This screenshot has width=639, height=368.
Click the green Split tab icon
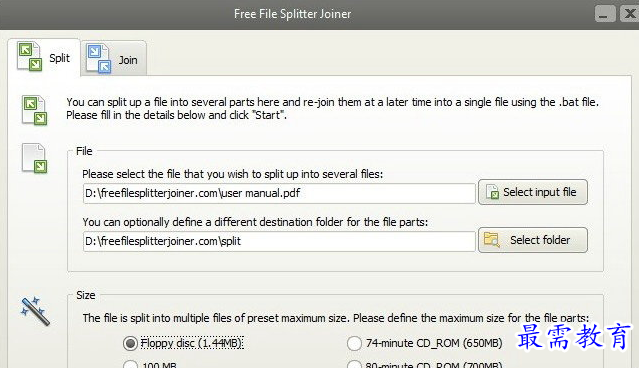point(30,56)
